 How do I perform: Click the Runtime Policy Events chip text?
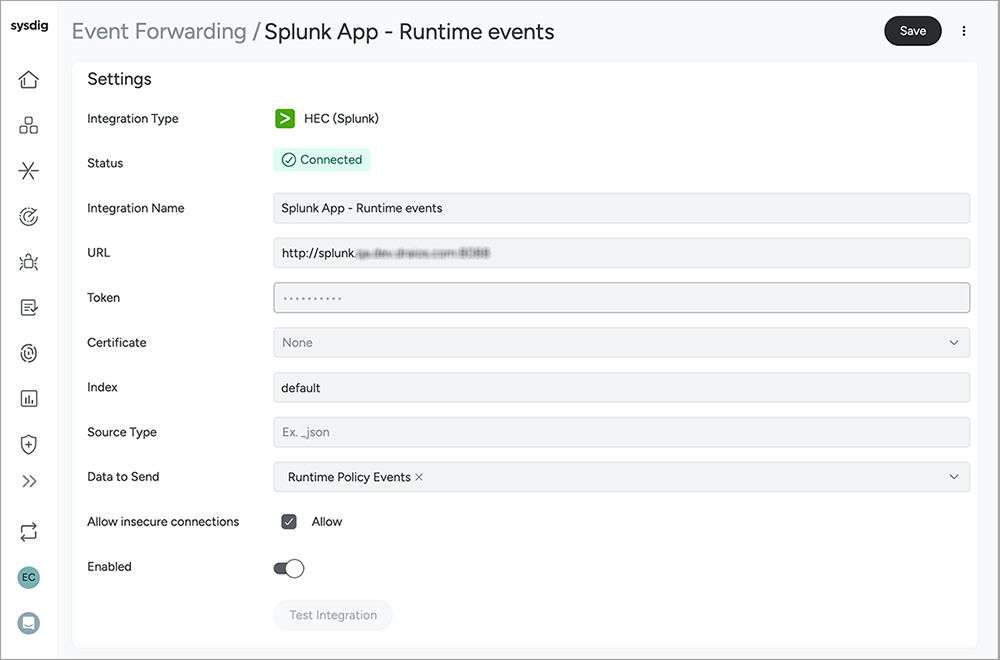pyautogui.click(x=349, y=477)
